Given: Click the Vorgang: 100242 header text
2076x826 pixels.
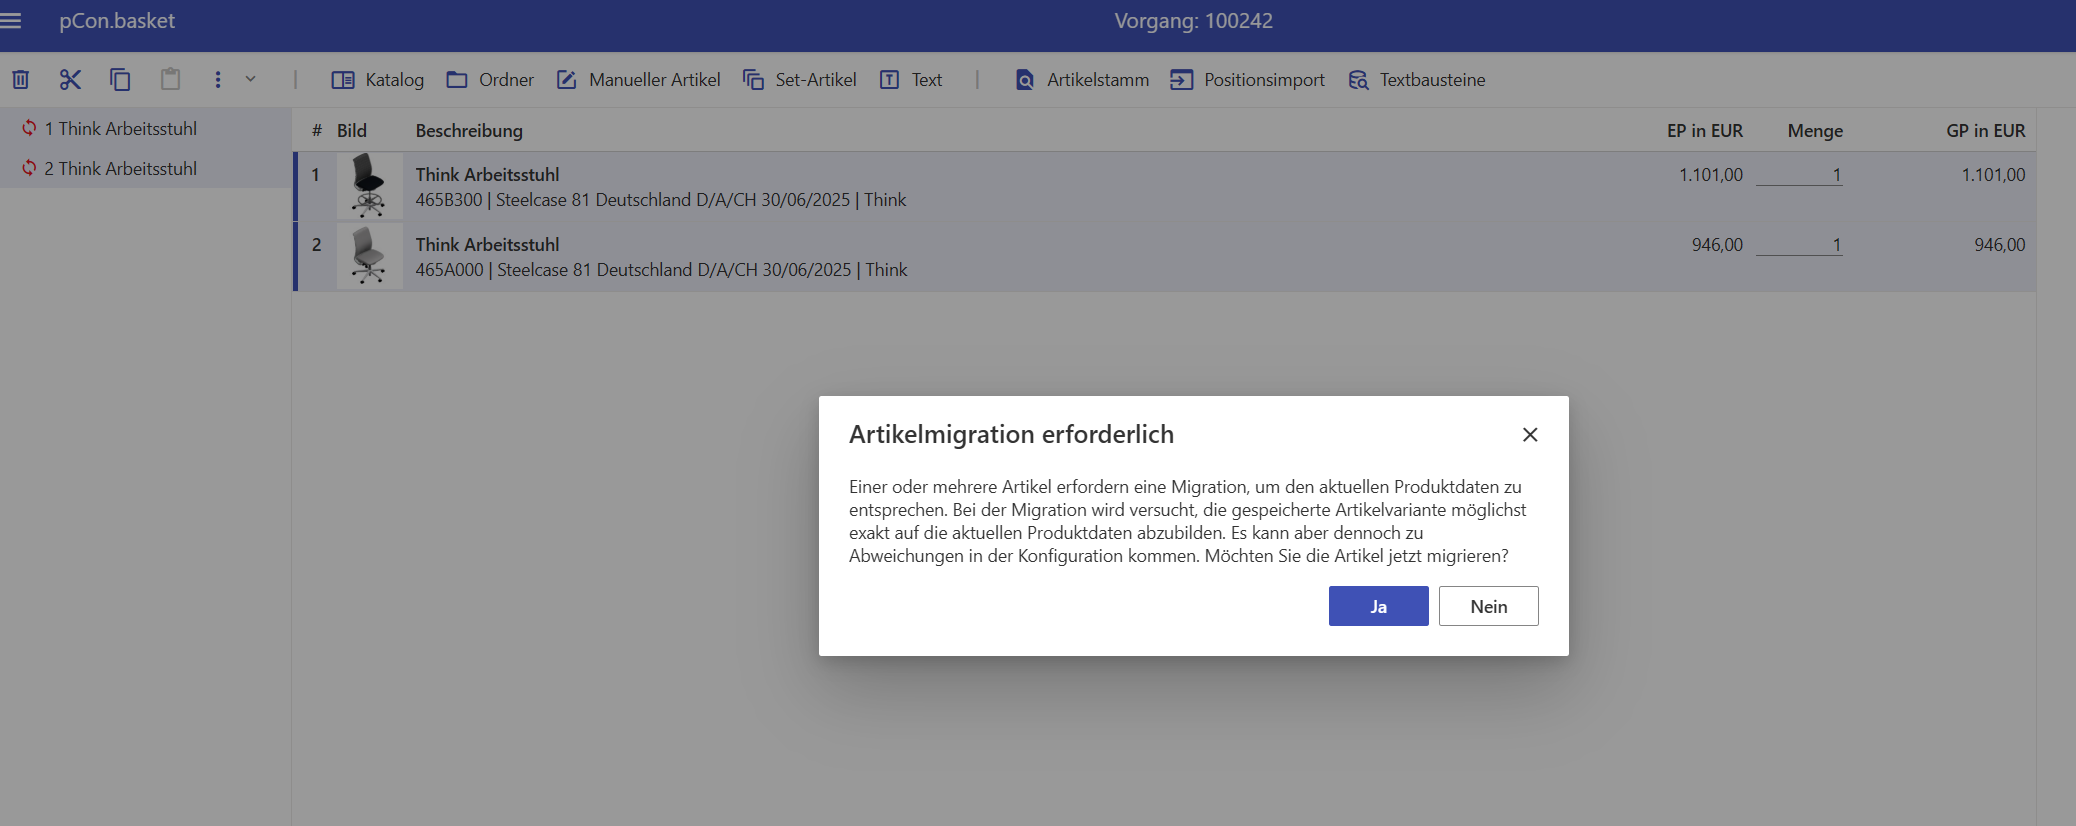Looking at the screenshot, I should tap(1193, 21).
